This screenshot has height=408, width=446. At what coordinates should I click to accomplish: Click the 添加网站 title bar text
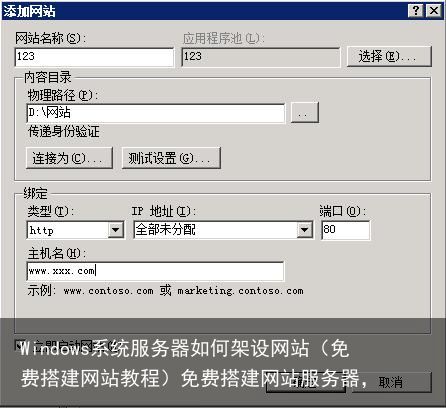(29, 11)
